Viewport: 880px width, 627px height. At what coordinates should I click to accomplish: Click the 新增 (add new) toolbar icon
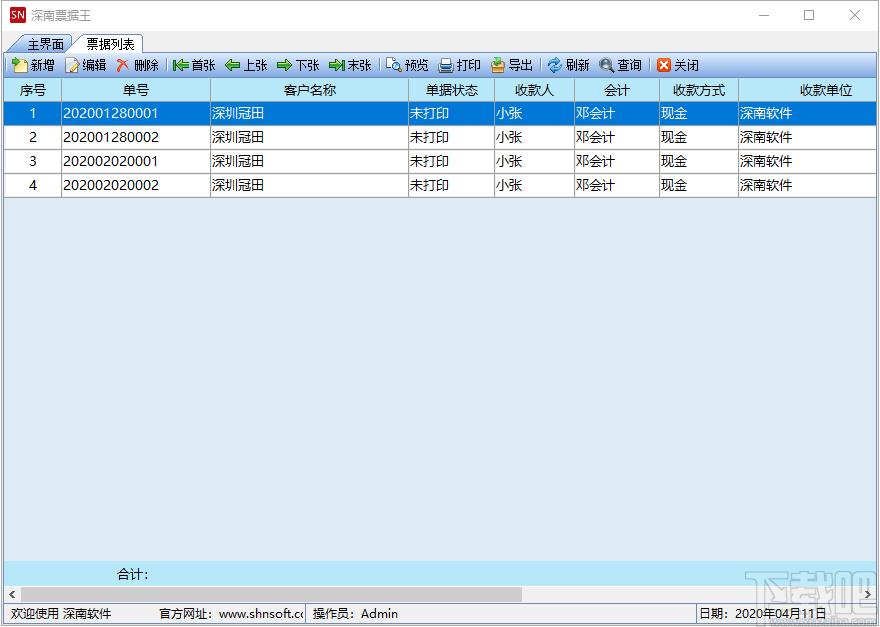click(x=33, y=66)
